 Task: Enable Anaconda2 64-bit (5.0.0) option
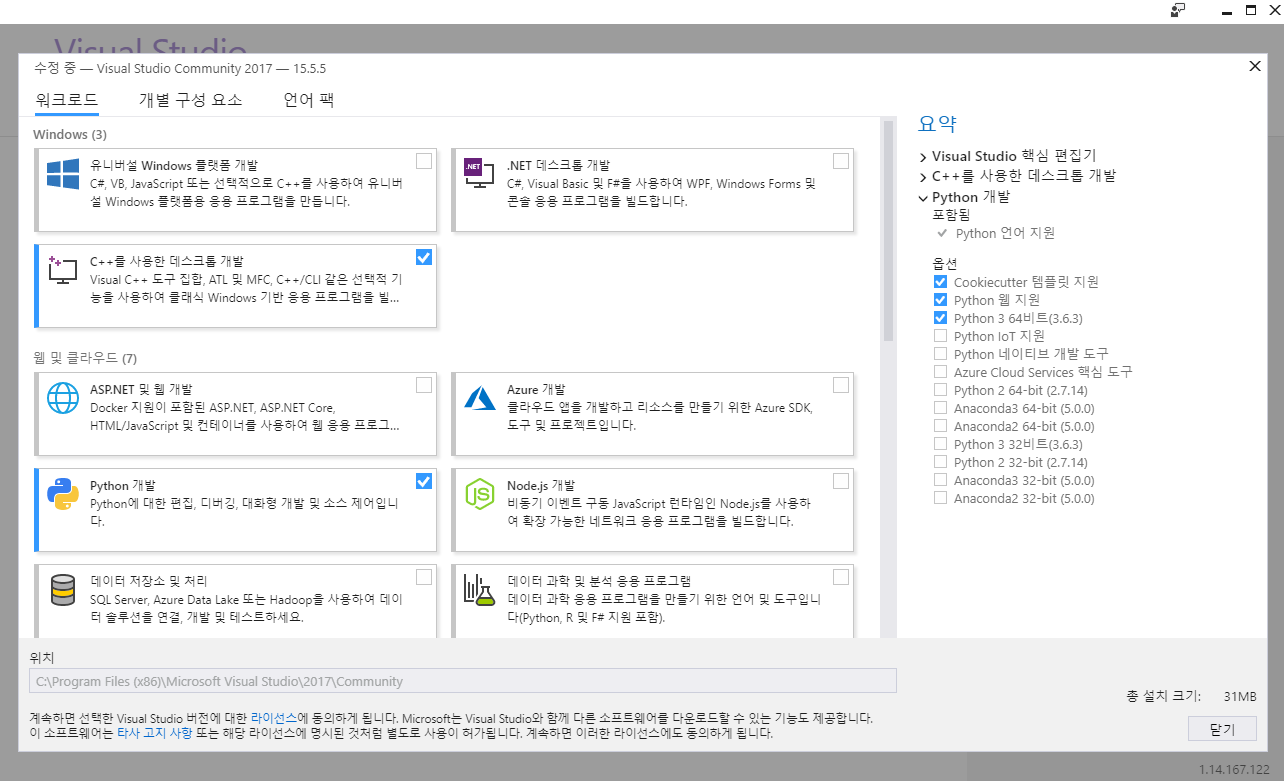click(x=940, y=426)
